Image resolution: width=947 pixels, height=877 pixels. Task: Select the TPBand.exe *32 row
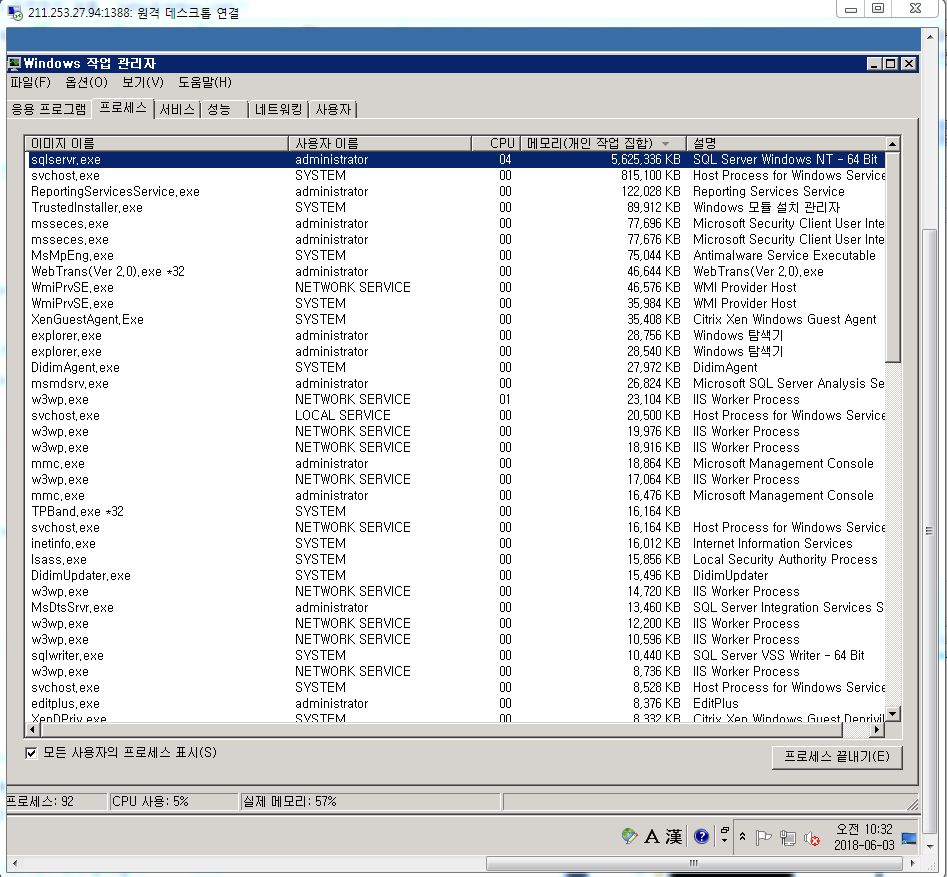point(457,512)
